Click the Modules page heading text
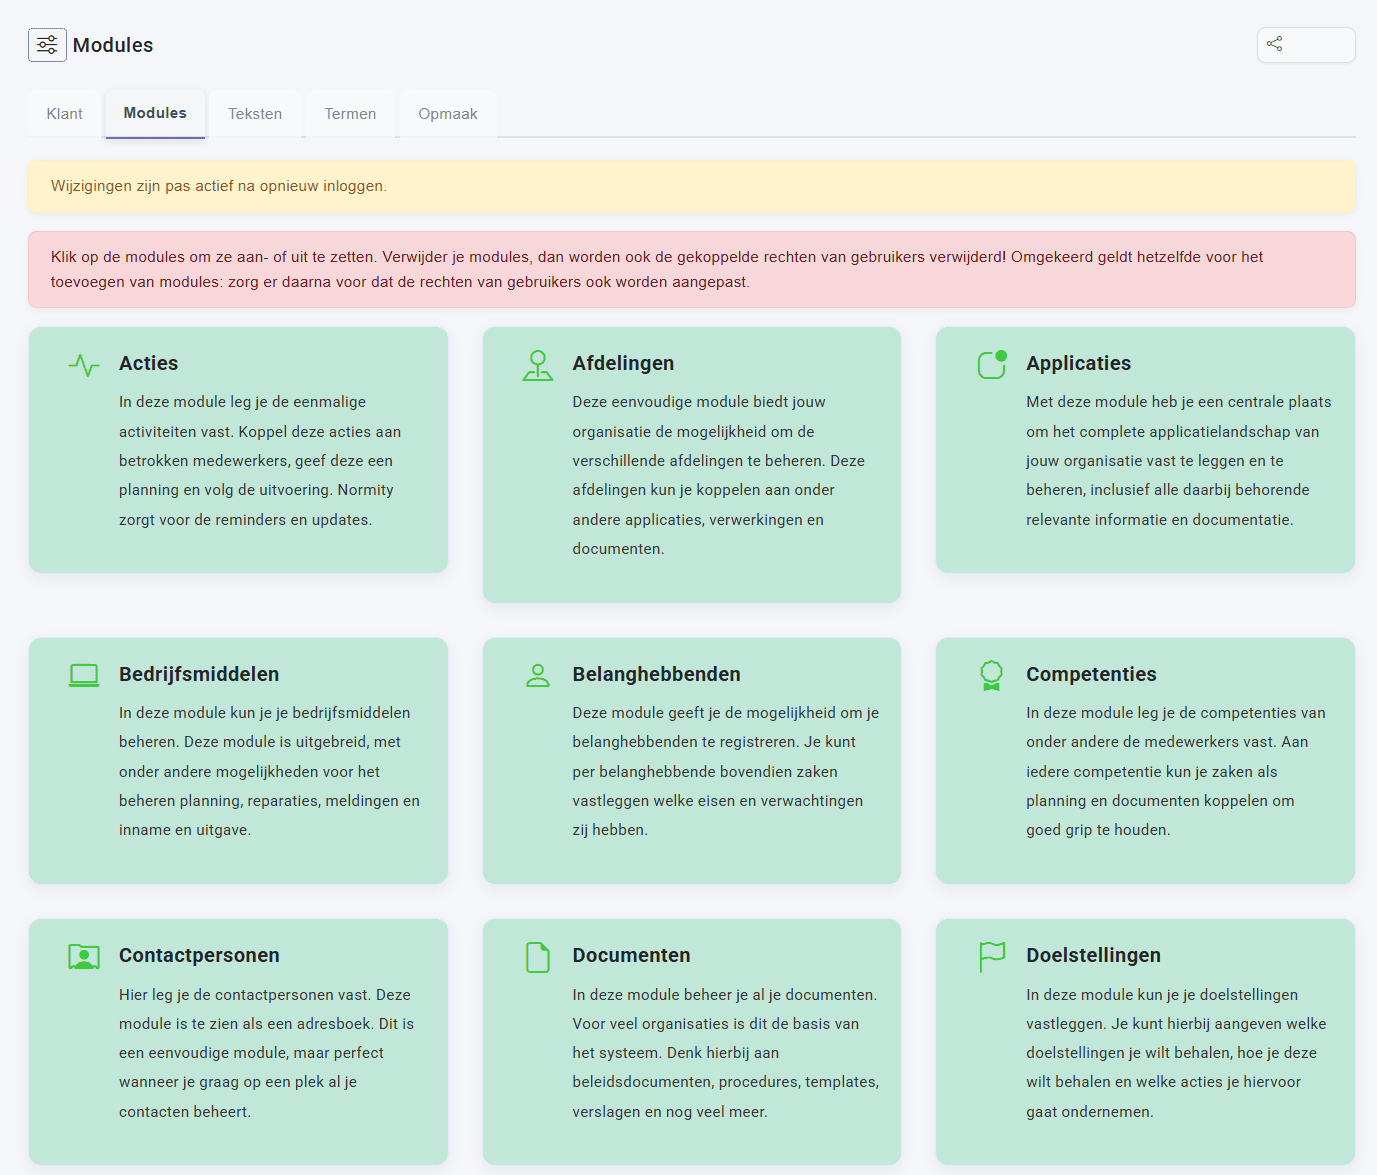Screen dimensions: 1377x1175 pos(113,45)
